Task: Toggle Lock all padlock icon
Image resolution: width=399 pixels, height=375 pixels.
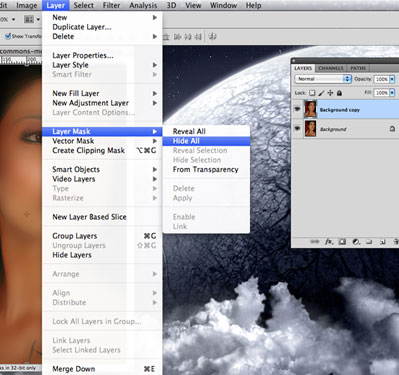Action: coord(339,93)
